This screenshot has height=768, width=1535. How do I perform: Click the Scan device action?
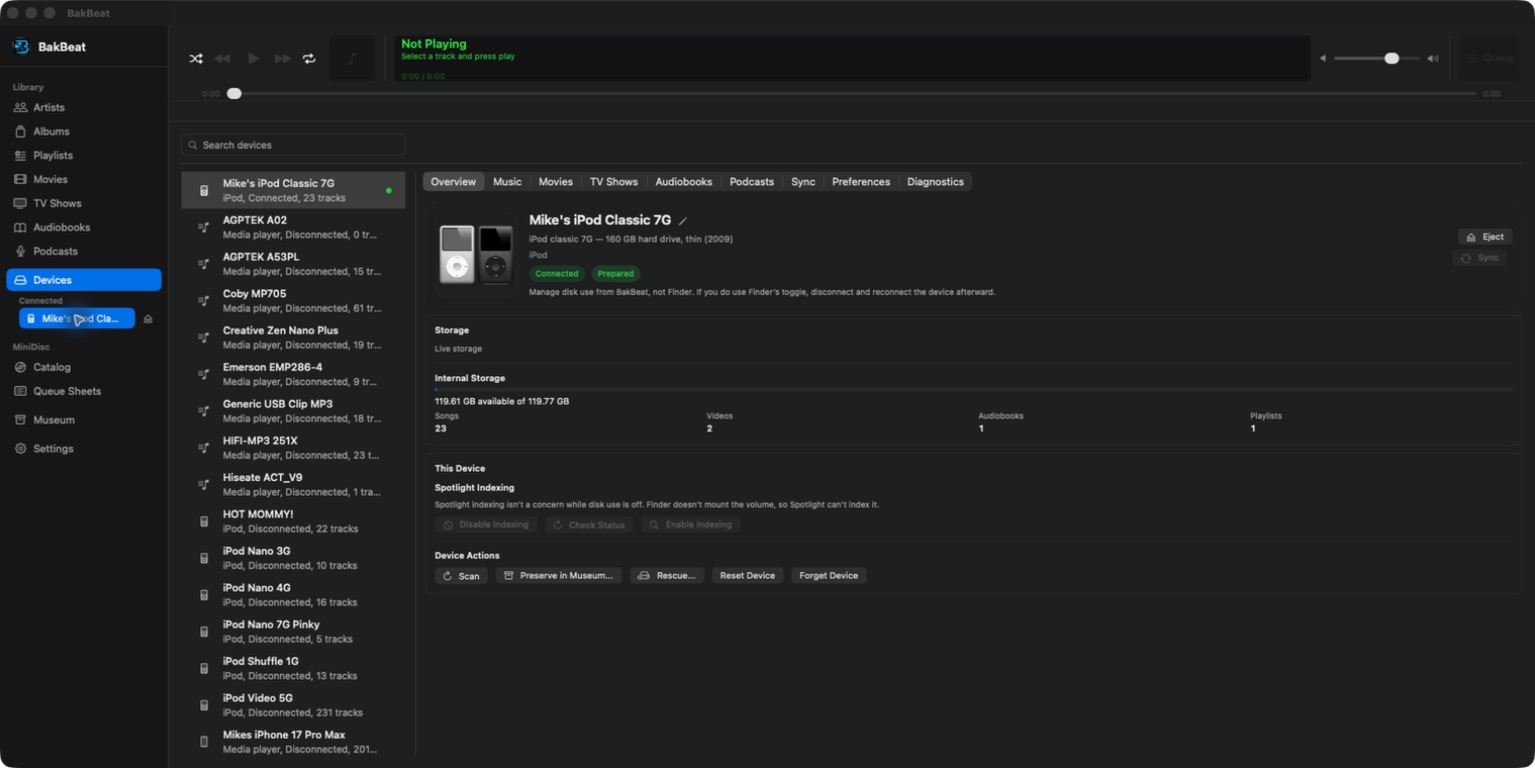pyautogui.click(x=461, y=576)
